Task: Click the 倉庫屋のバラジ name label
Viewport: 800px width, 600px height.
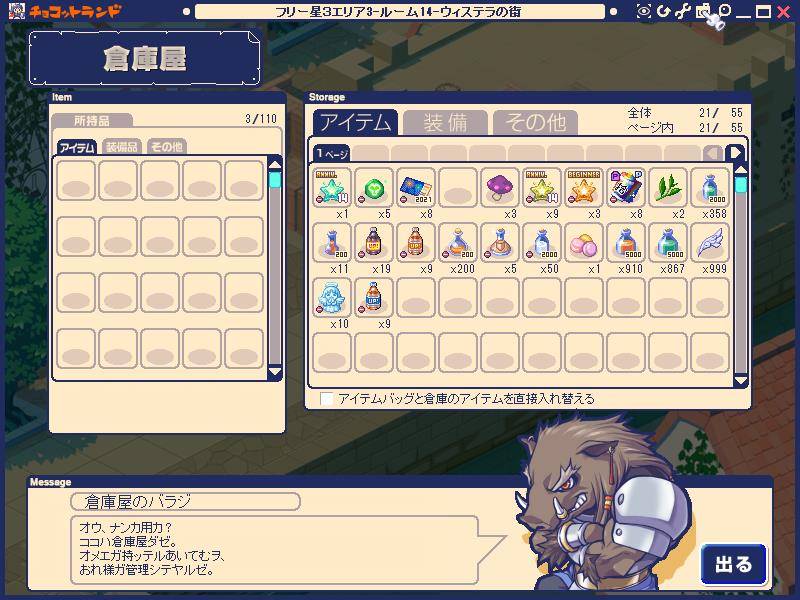Action: point(185,502)
